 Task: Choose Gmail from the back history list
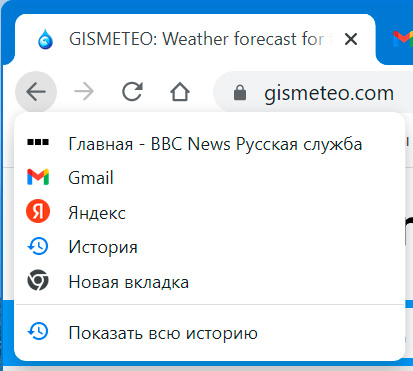click(x=210, y=177)
